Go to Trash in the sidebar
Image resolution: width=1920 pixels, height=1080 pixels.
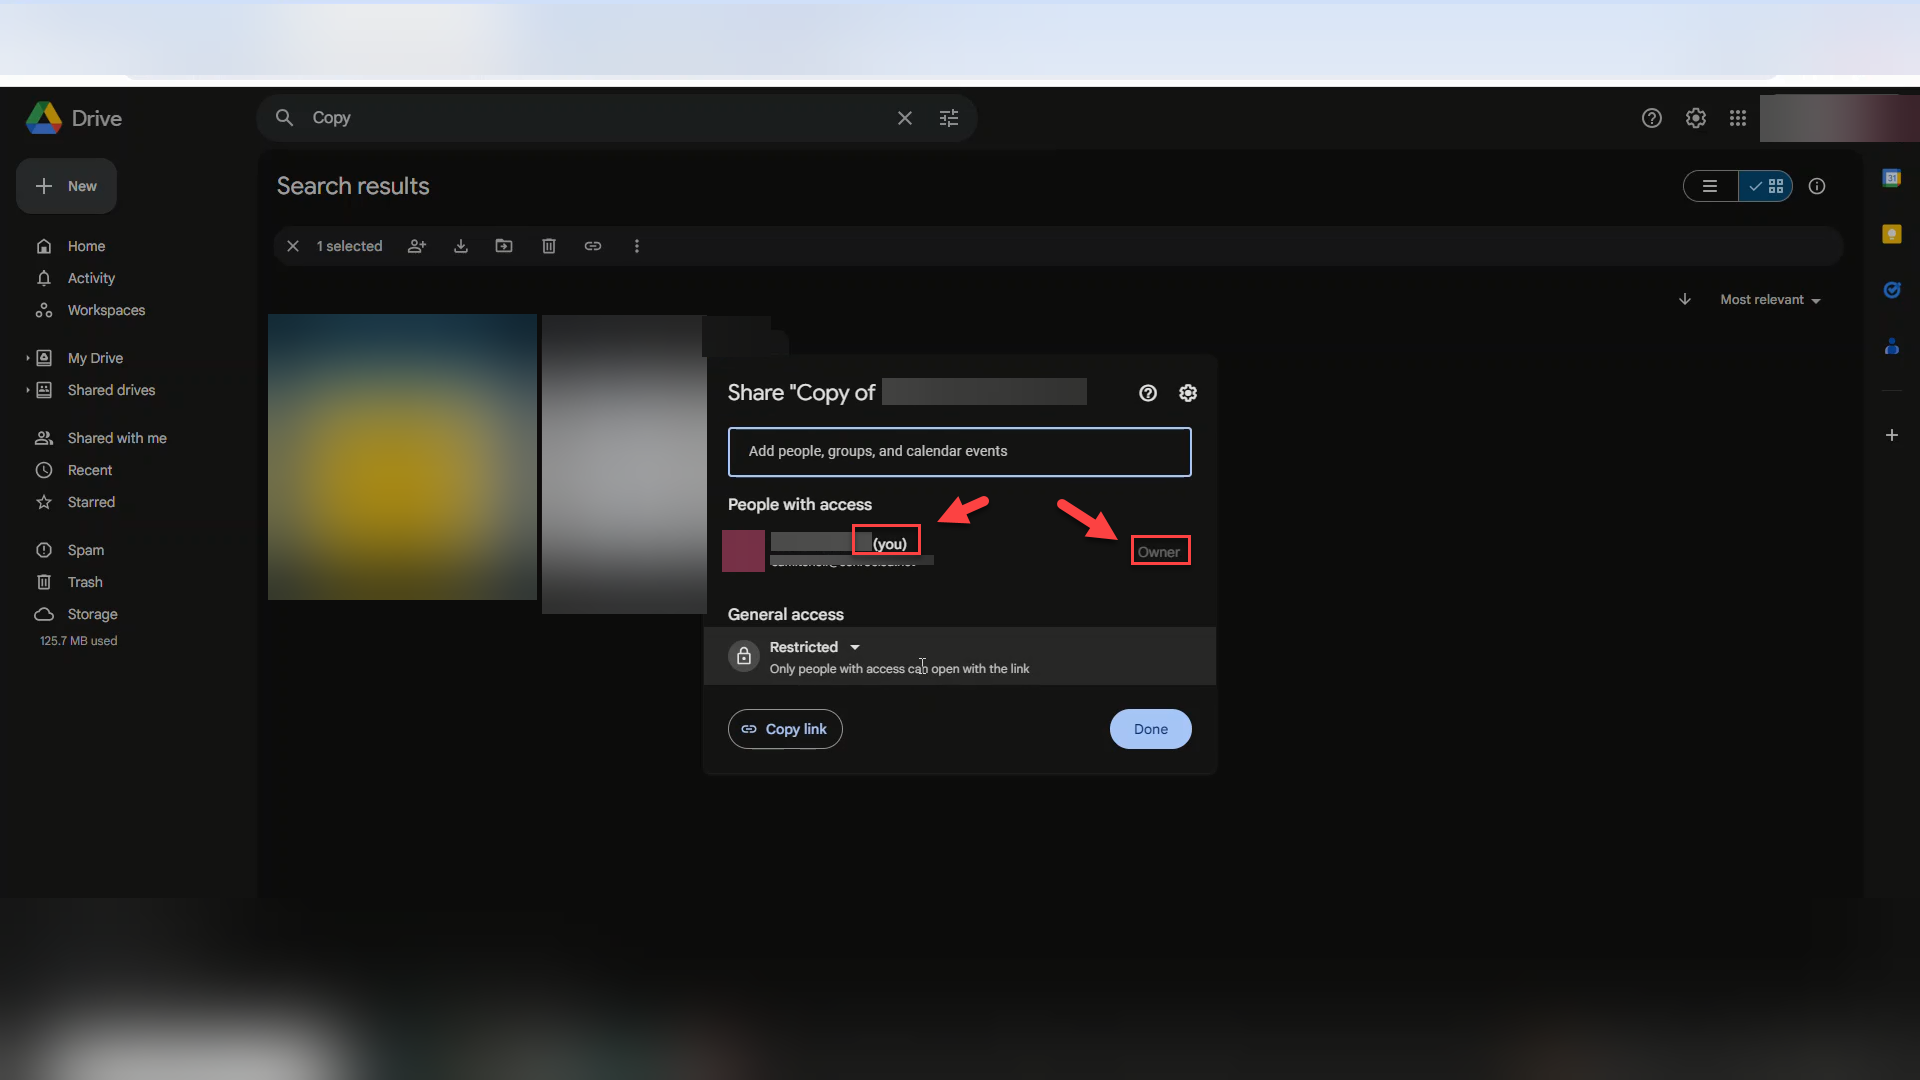pos(85,582)
